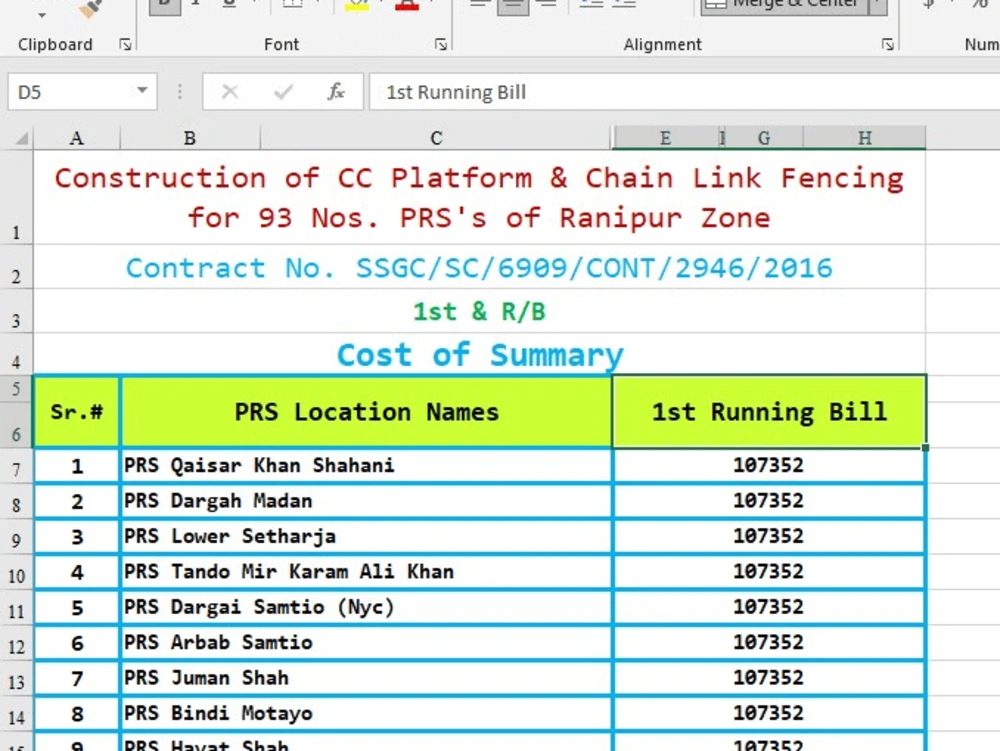
Task: Click the Name Box showing D5
Action: (74, 92)
